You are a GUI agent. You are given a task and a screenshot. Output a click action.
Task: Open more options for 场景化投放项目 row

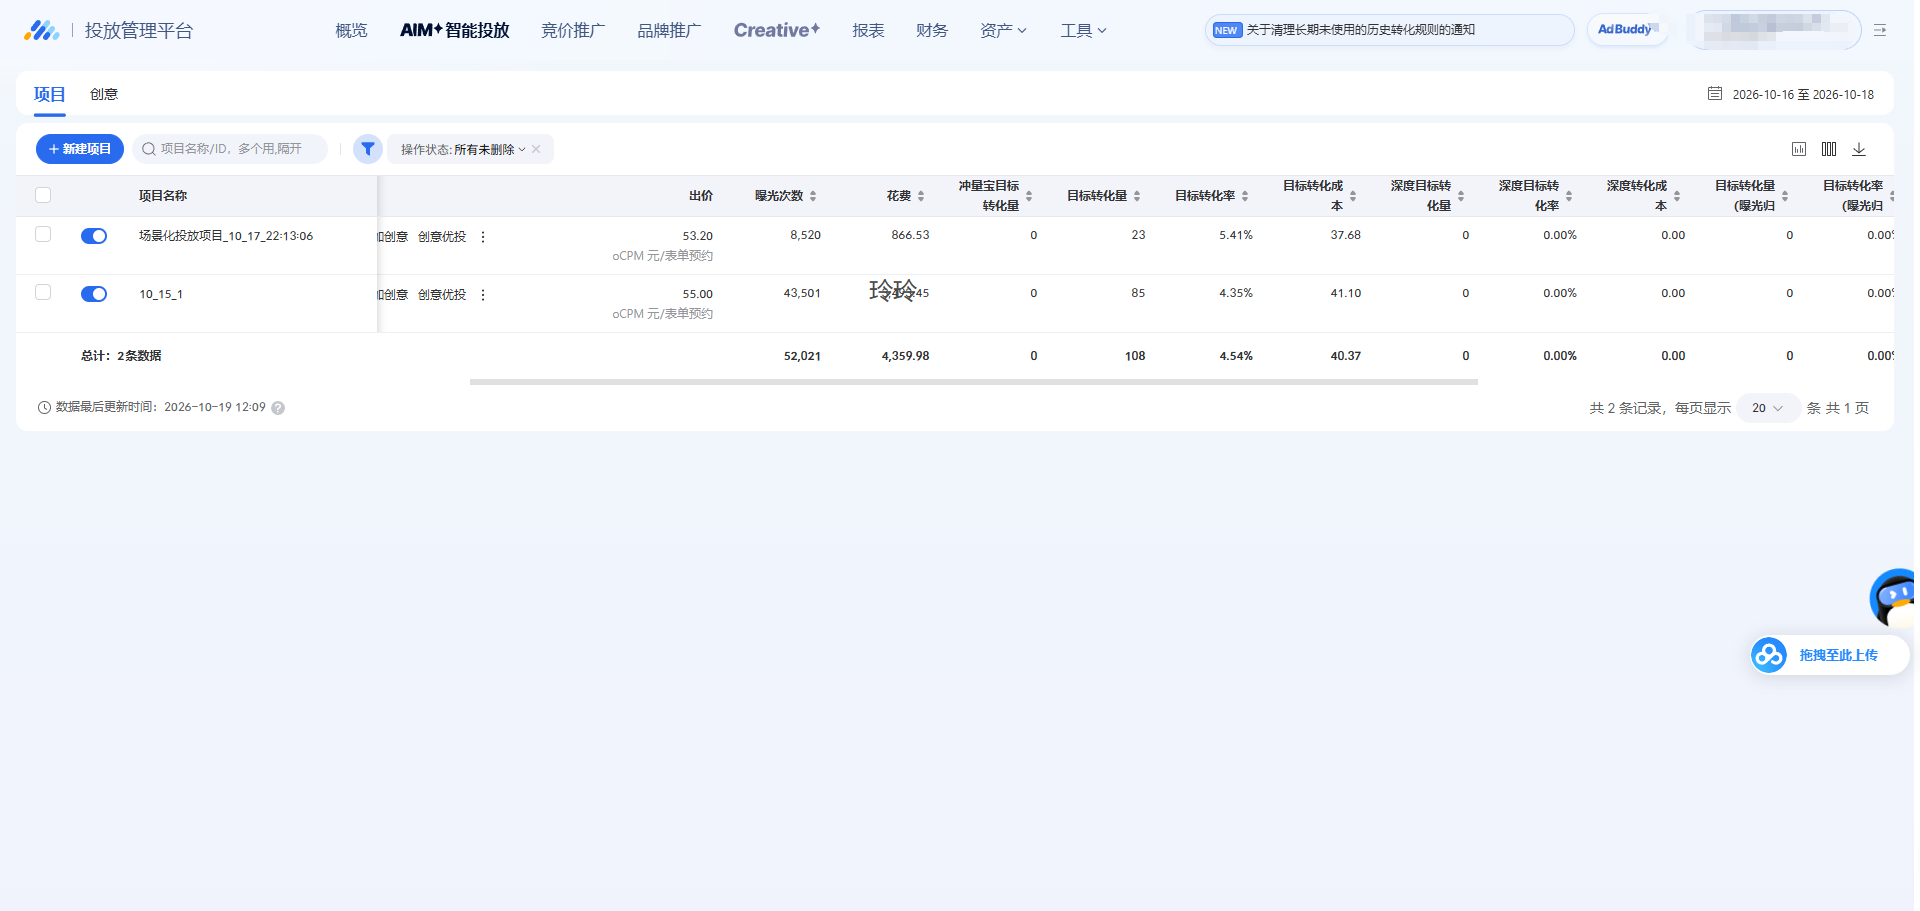click(x=483, y=237)
